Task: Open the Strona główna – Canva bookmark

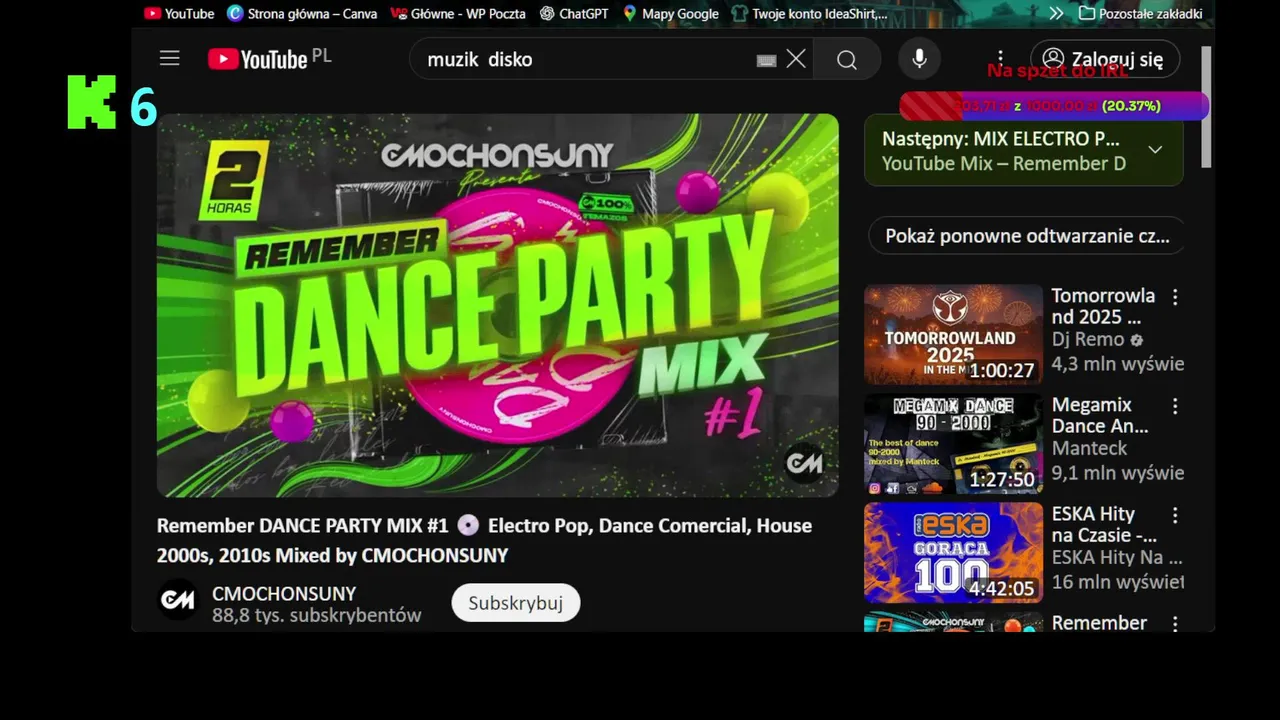Action: point(302,13)
